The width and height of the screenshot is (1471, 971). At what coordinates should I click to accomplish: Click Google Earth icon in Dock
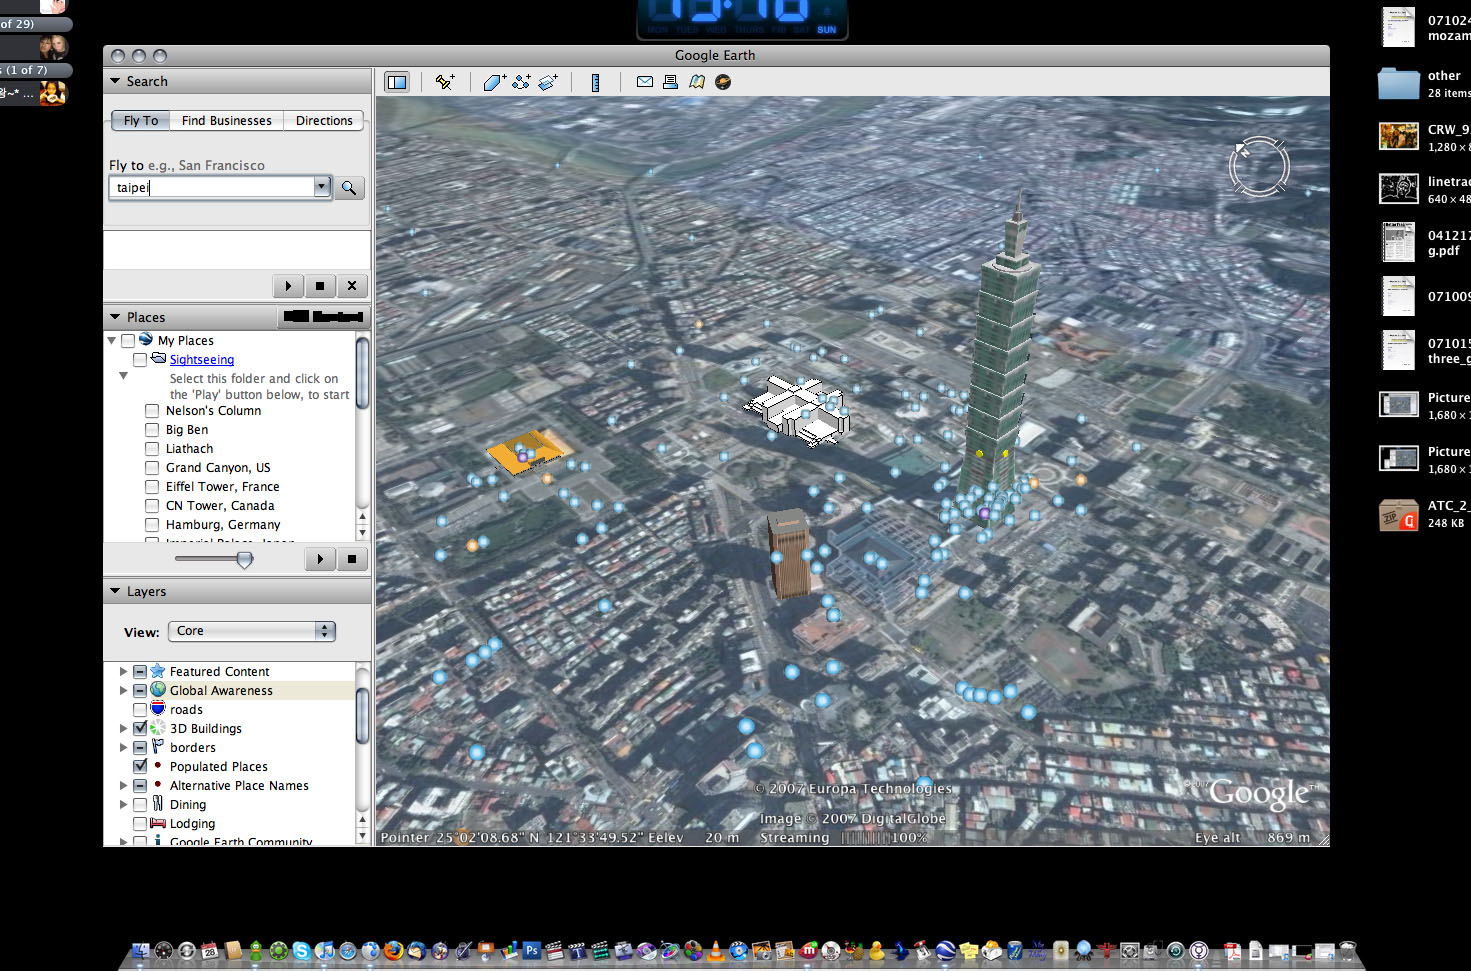944,951
